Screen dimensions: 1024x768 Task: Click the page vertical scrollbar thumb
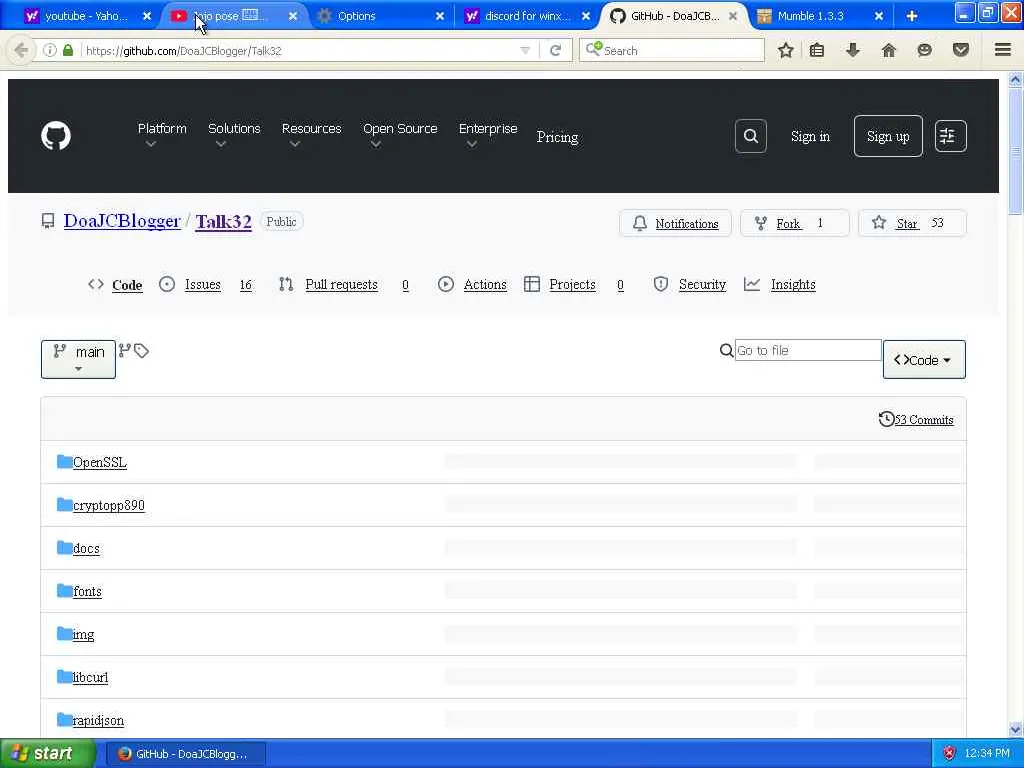point(1015,152)
